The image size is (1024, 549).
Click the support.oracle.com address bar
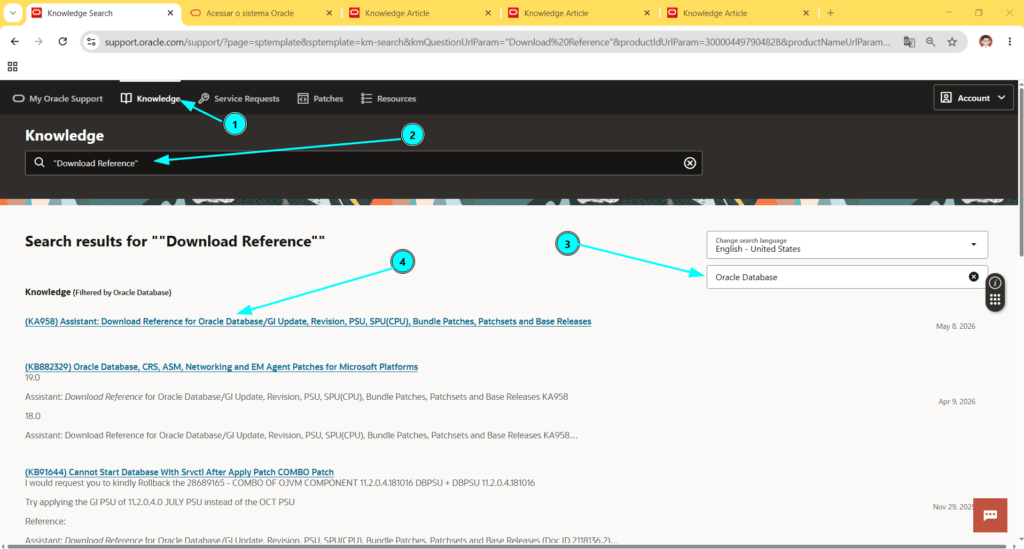pos(496,42)
